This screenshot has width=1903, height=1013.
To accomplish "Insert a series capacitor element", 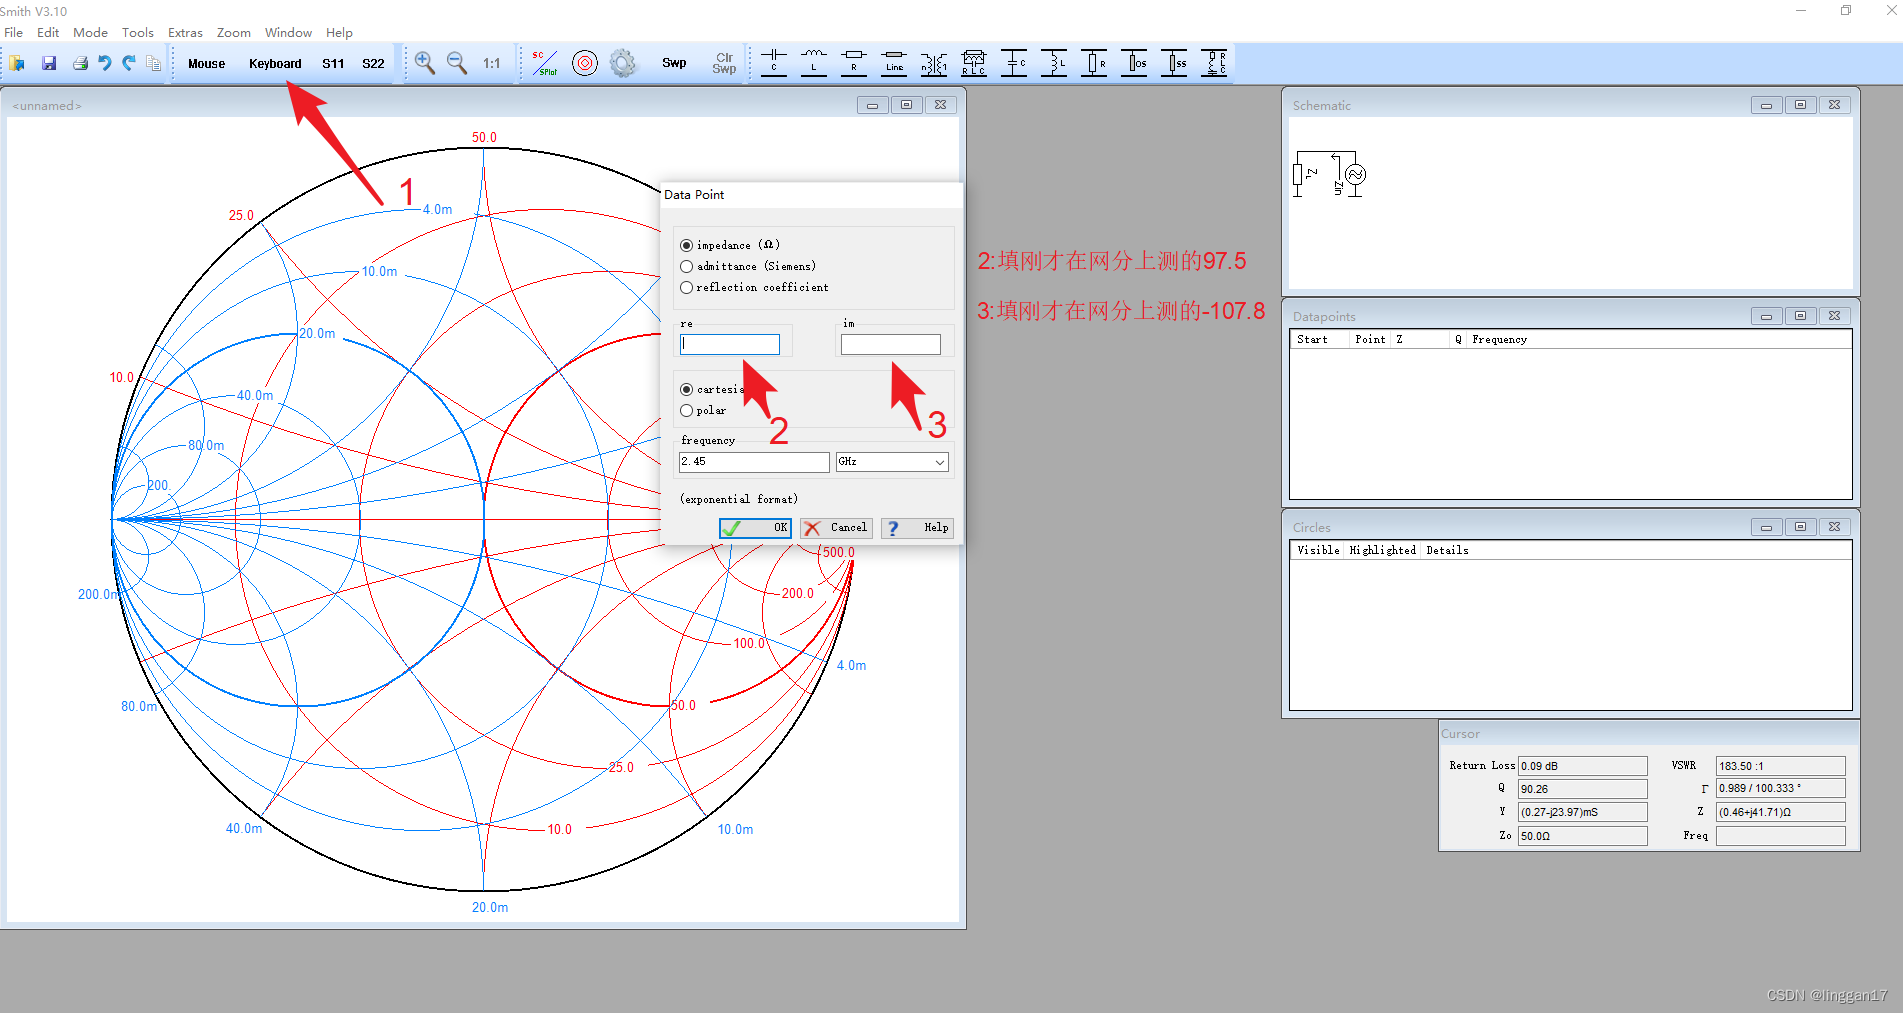I will [774, 63].
